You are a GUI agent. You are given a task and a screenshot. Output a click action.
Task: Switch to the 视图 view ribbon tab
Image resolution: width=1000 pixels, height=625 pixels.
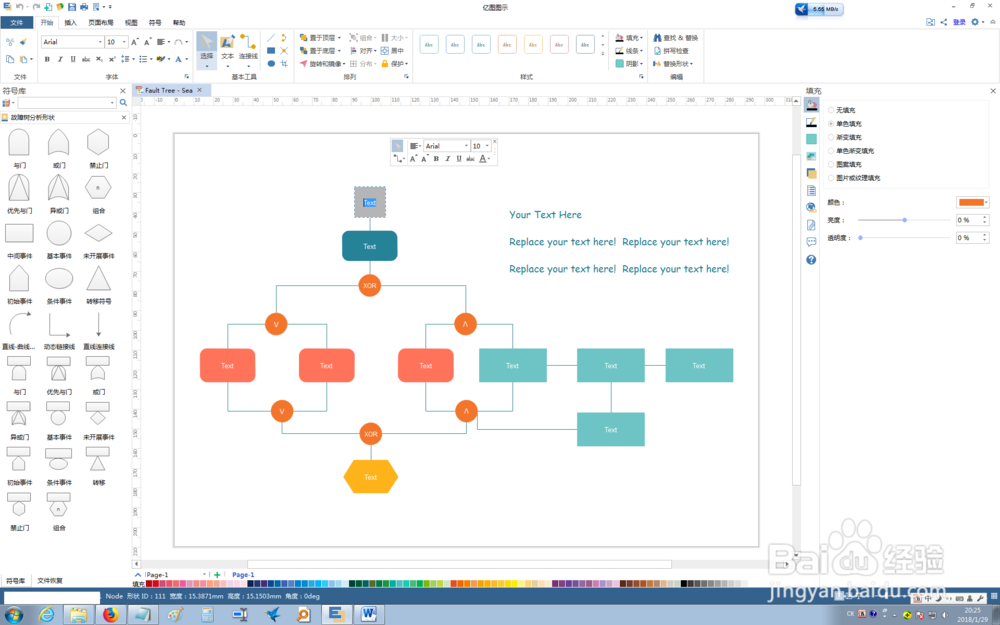tap(131, 23)
